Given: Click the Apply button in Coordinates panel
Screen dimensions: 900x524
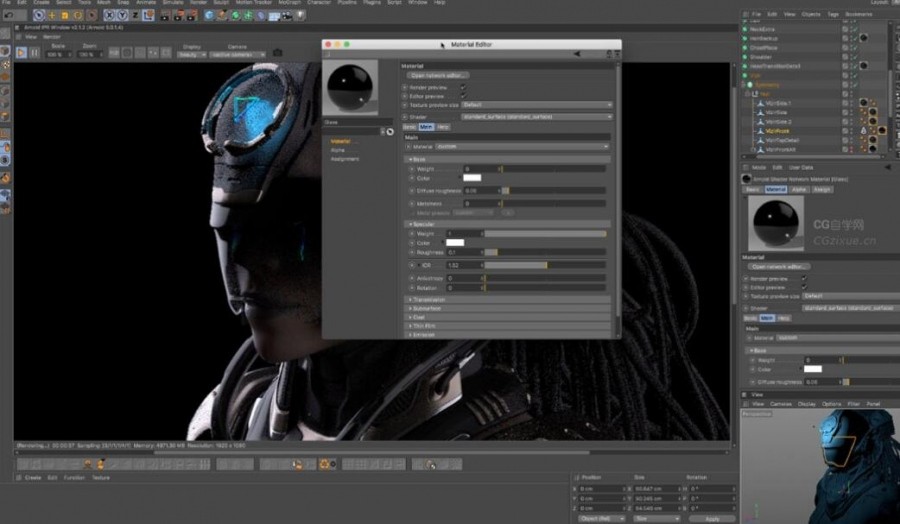Looking at the screenshot, I should tap(712, 518).
